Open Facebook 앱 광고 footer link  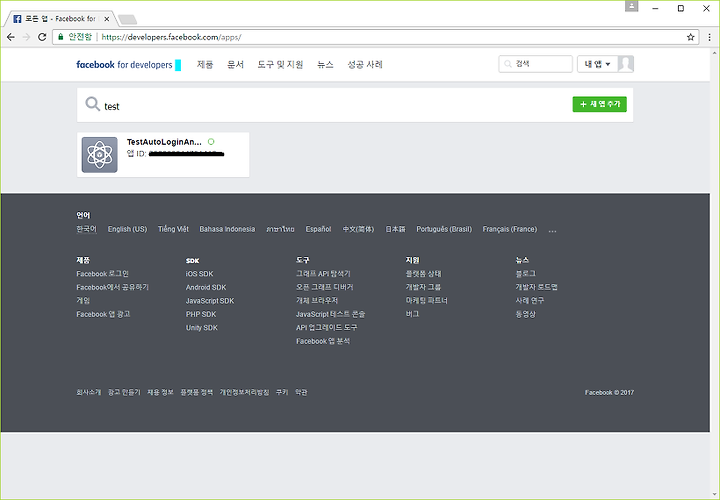pyautogui.click(x=103, y=314)
